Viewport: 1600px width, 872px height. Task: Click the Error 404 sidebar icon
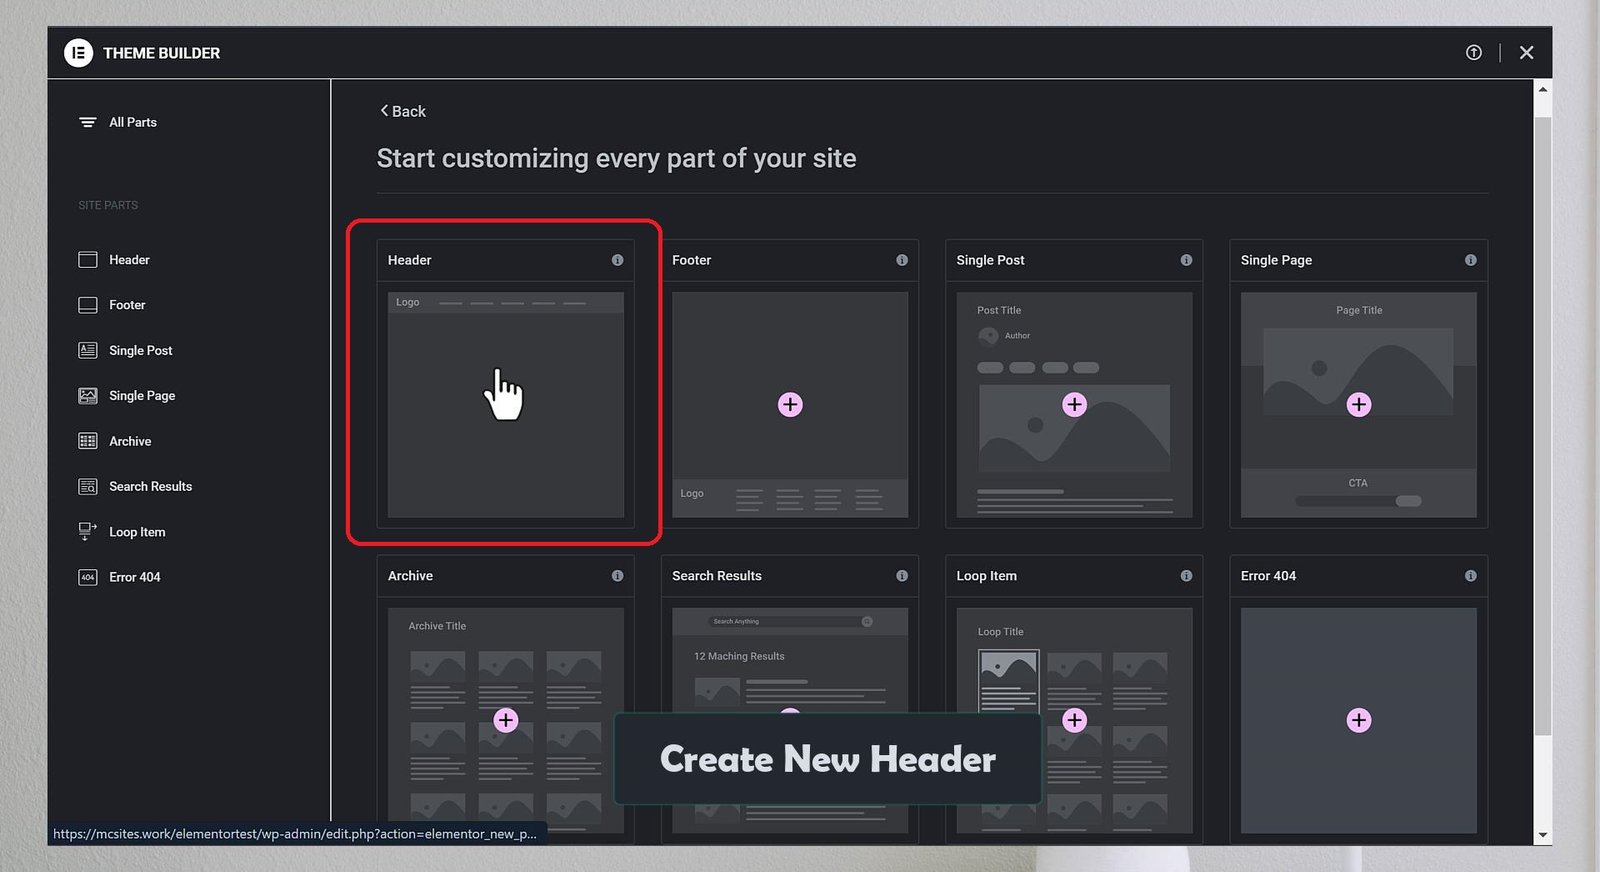88,577
